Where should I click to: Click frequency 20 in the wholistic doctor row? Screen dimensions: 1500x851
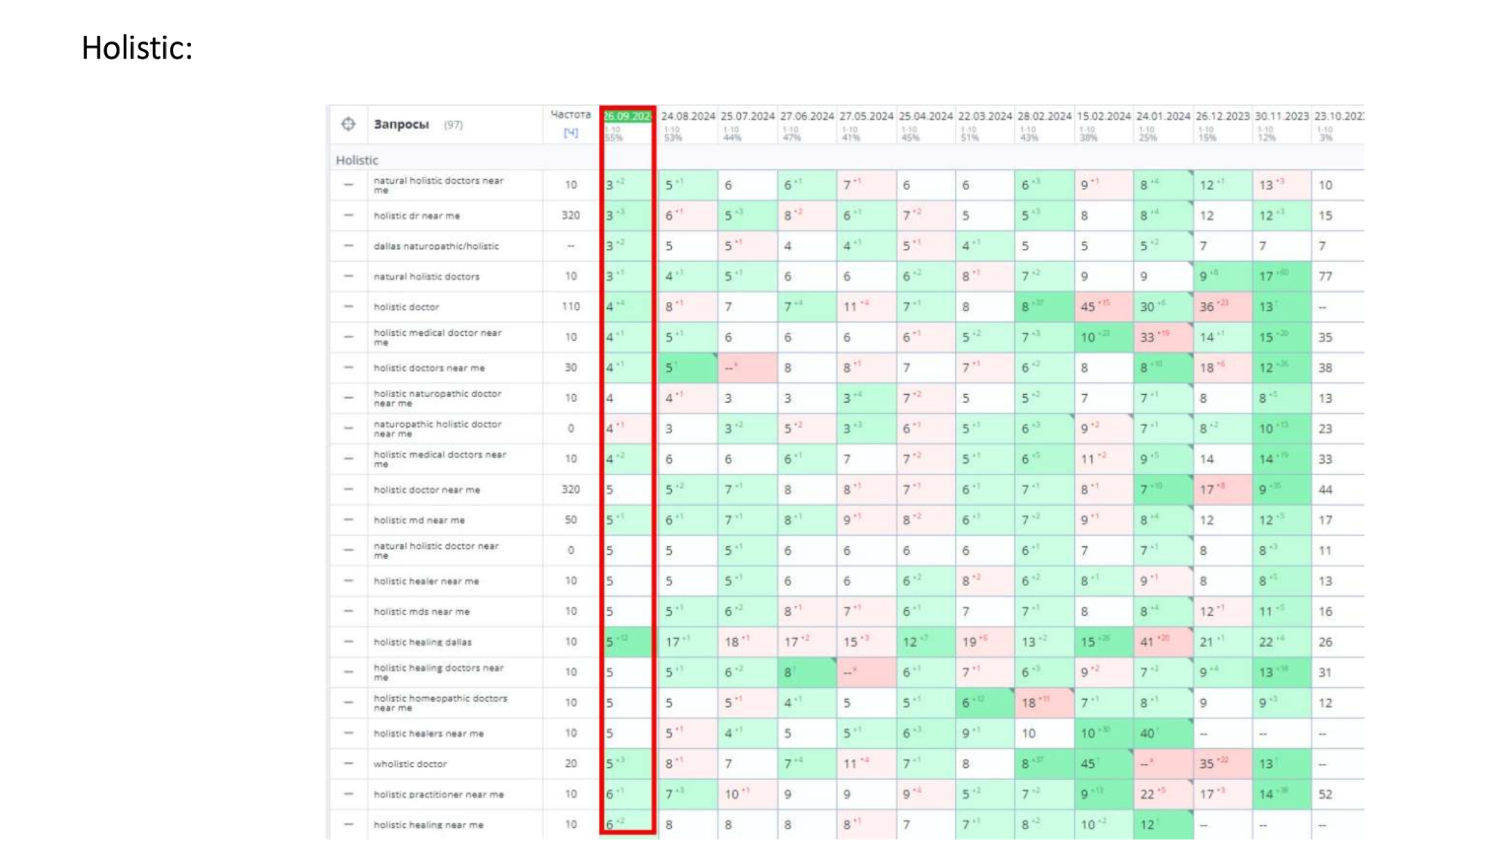571,764
